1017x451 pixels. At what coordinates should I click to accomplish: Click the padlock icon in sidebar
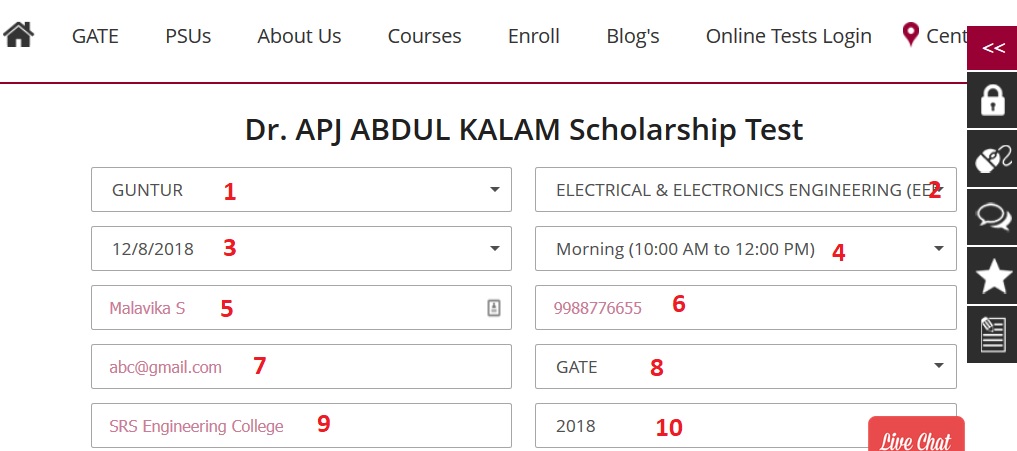point(992,100)
